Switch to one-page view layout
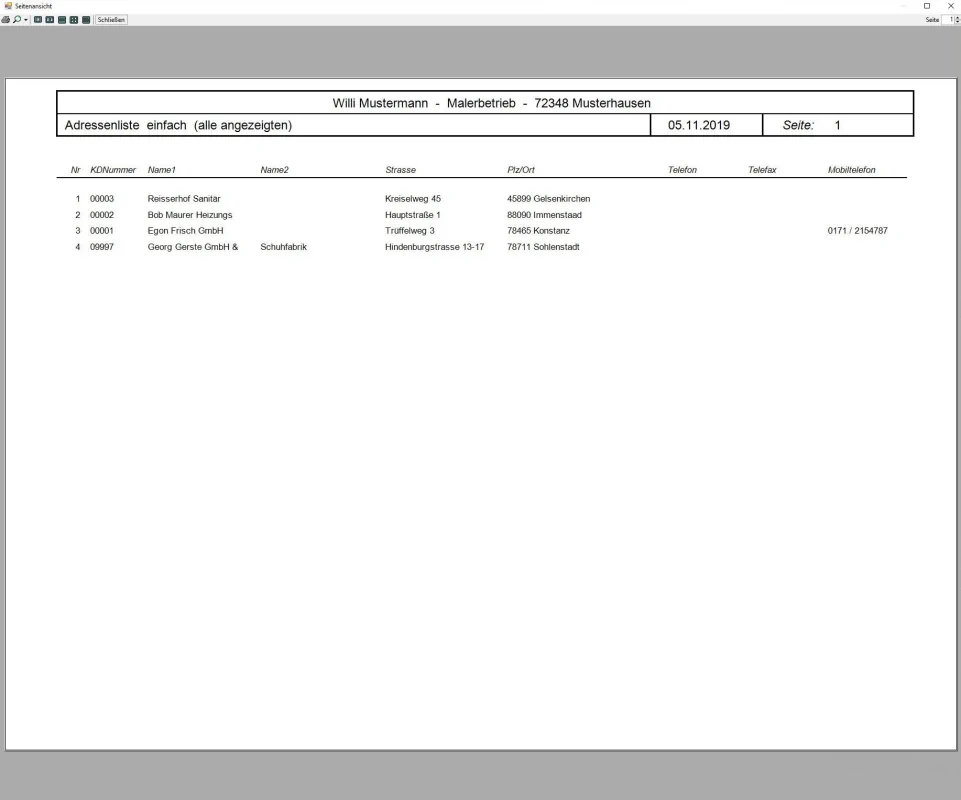Image resolution: width=961 pixels, height=800 pixels. 37,20
